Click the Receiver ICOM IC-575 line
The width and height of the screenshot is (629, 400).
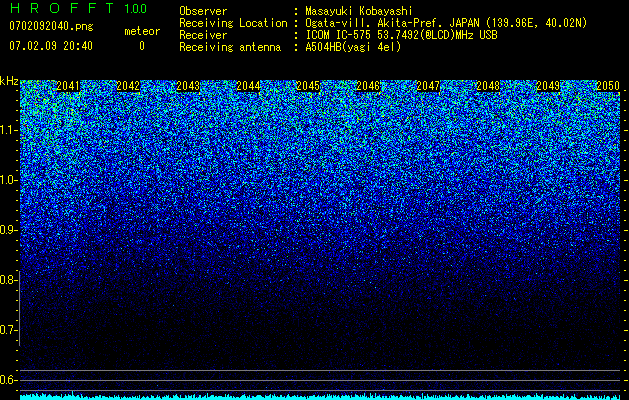pos(401,35)
